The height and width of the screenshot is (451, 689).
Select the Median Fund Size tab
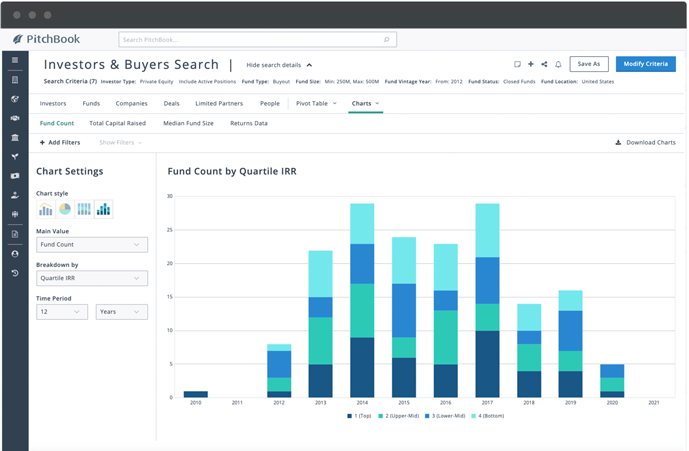pyautogui.click(x=188, y=123)
